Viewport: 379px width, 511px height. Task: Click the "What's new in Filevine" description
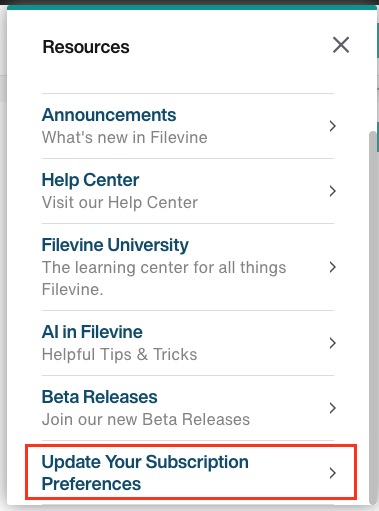point(125,137)
